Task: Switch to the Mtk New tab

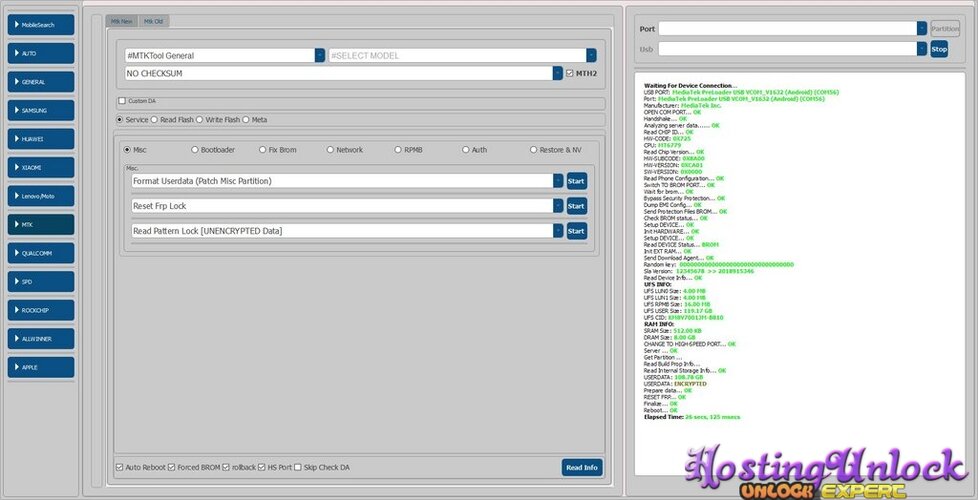Action: 122,21
